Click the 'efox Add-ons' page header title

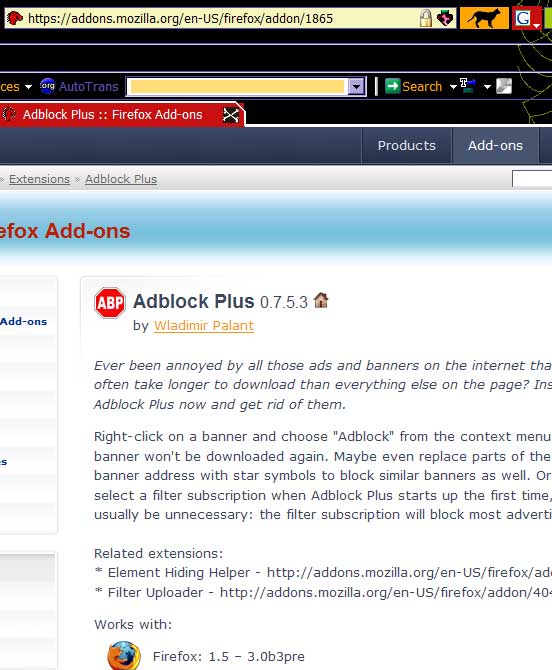[65, 231]
